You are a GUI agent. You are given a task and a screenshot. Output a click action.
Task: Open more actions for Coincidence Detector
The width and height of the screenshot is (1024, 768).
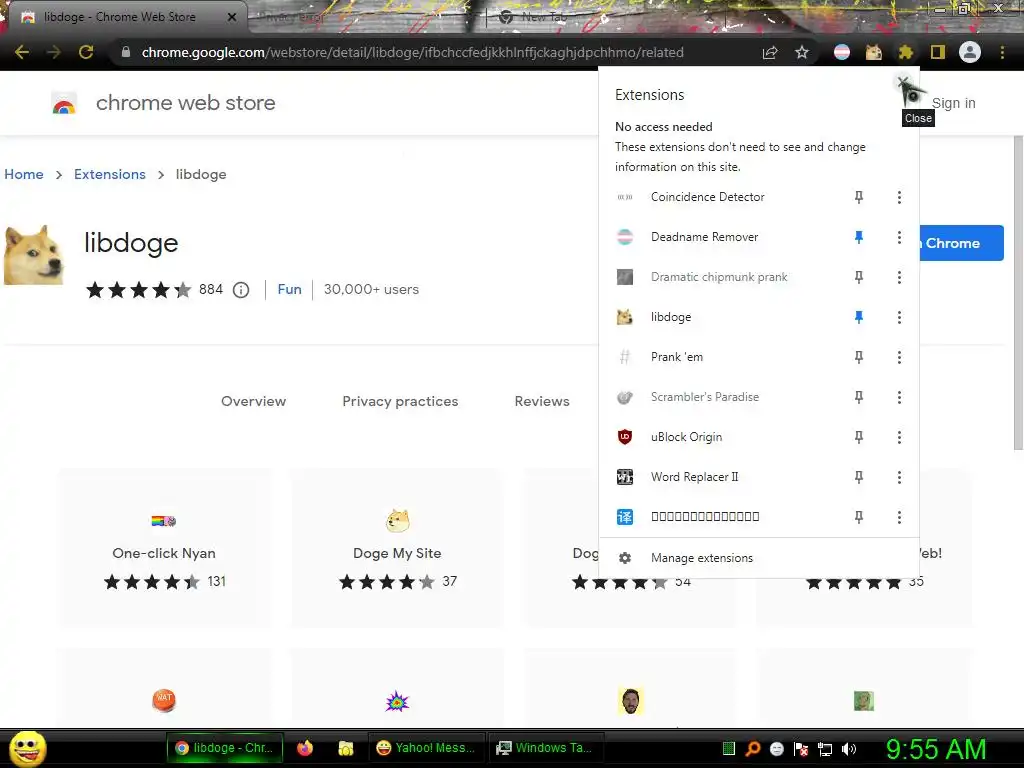click(x=899, y=197)
